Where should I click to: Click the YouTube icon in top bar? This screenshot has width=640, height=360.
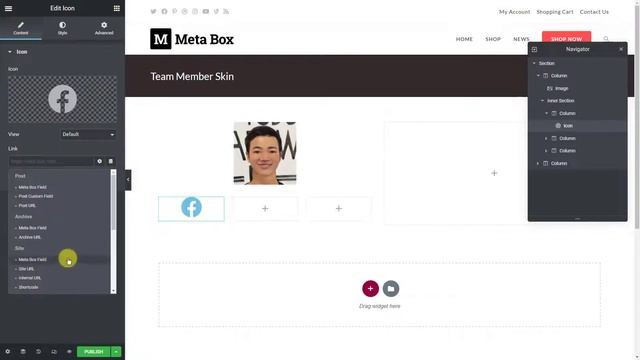pos(206,11)
